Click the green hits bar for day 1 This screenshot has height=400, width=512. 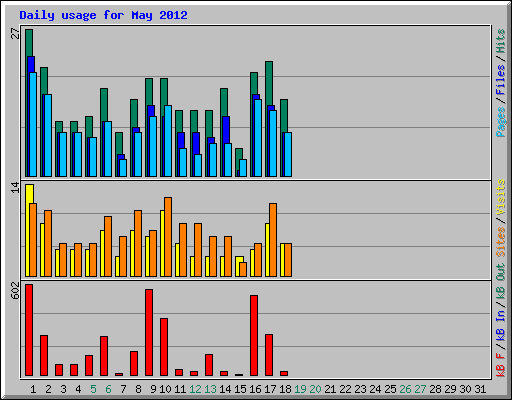tap(29, 43)
